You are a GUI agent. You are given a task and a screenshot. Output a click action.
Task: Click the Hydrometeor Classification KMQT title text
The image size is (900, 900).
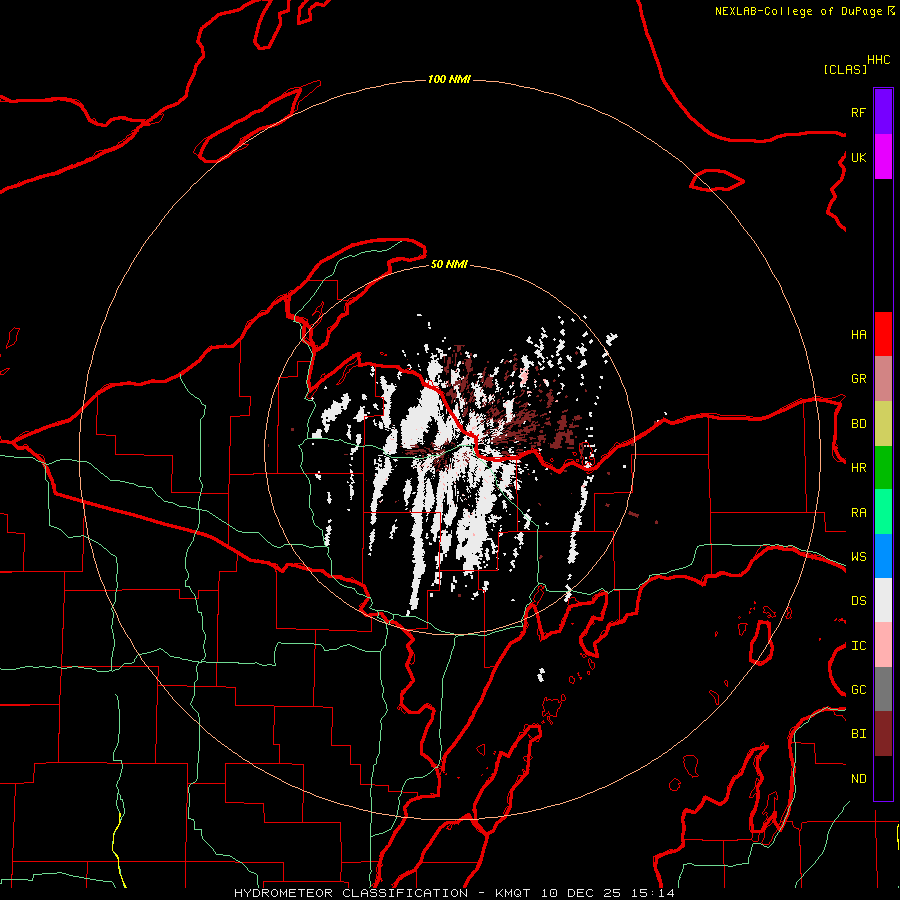[454, 893]
